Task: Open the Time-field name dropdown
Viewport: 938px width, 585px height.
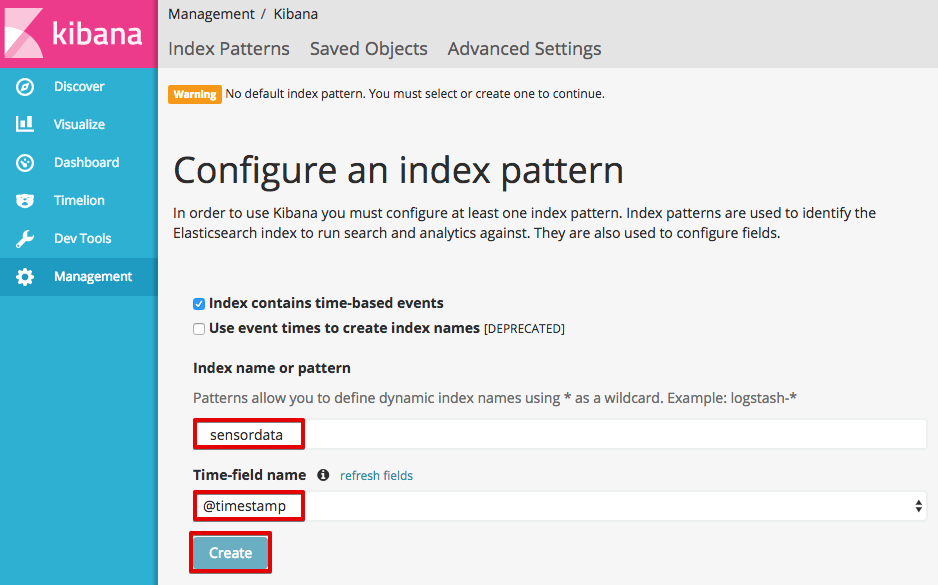Action: pos(559,506)
